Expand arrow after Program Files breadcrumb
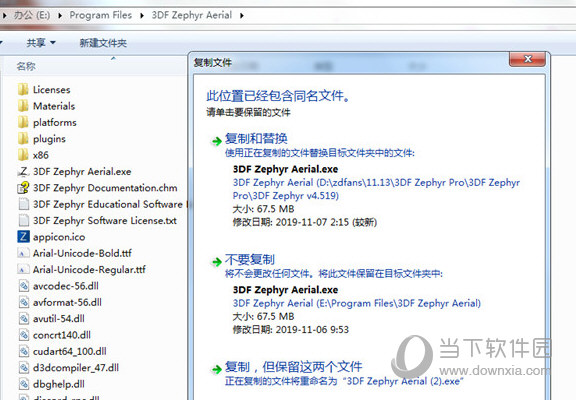576x400 pixels. tap(142, 15)
